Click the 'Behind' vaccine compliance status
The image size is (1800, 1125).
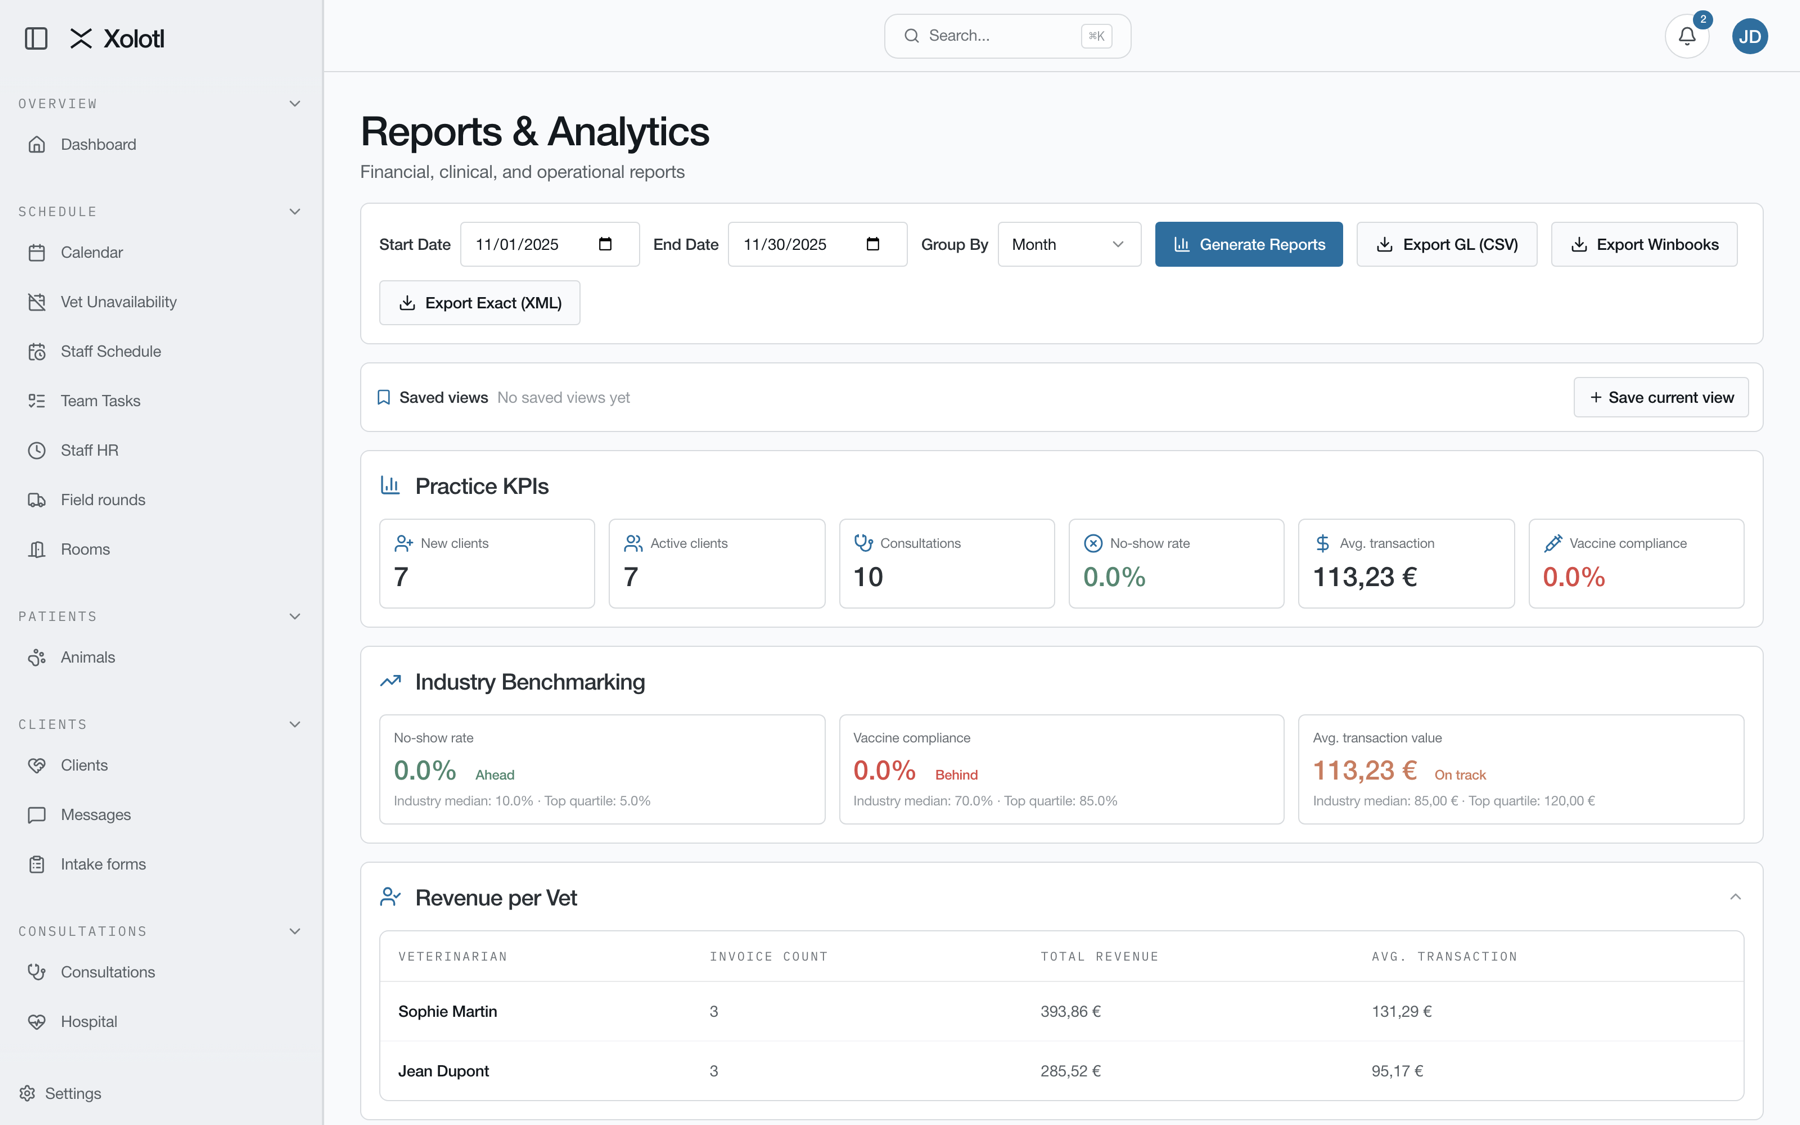pos(957,775)
